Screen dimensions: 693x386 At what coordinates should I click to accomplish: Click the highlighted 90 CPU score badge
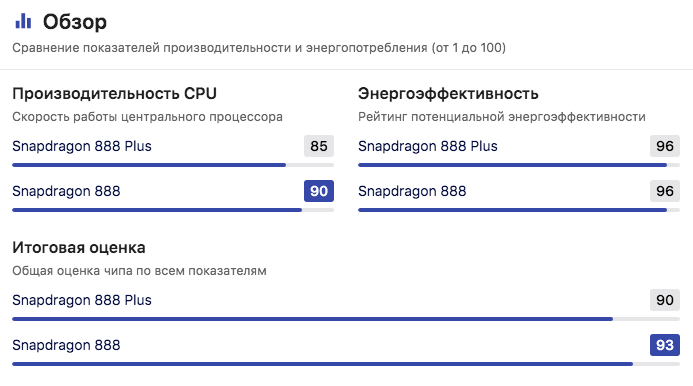click(319, 191)
